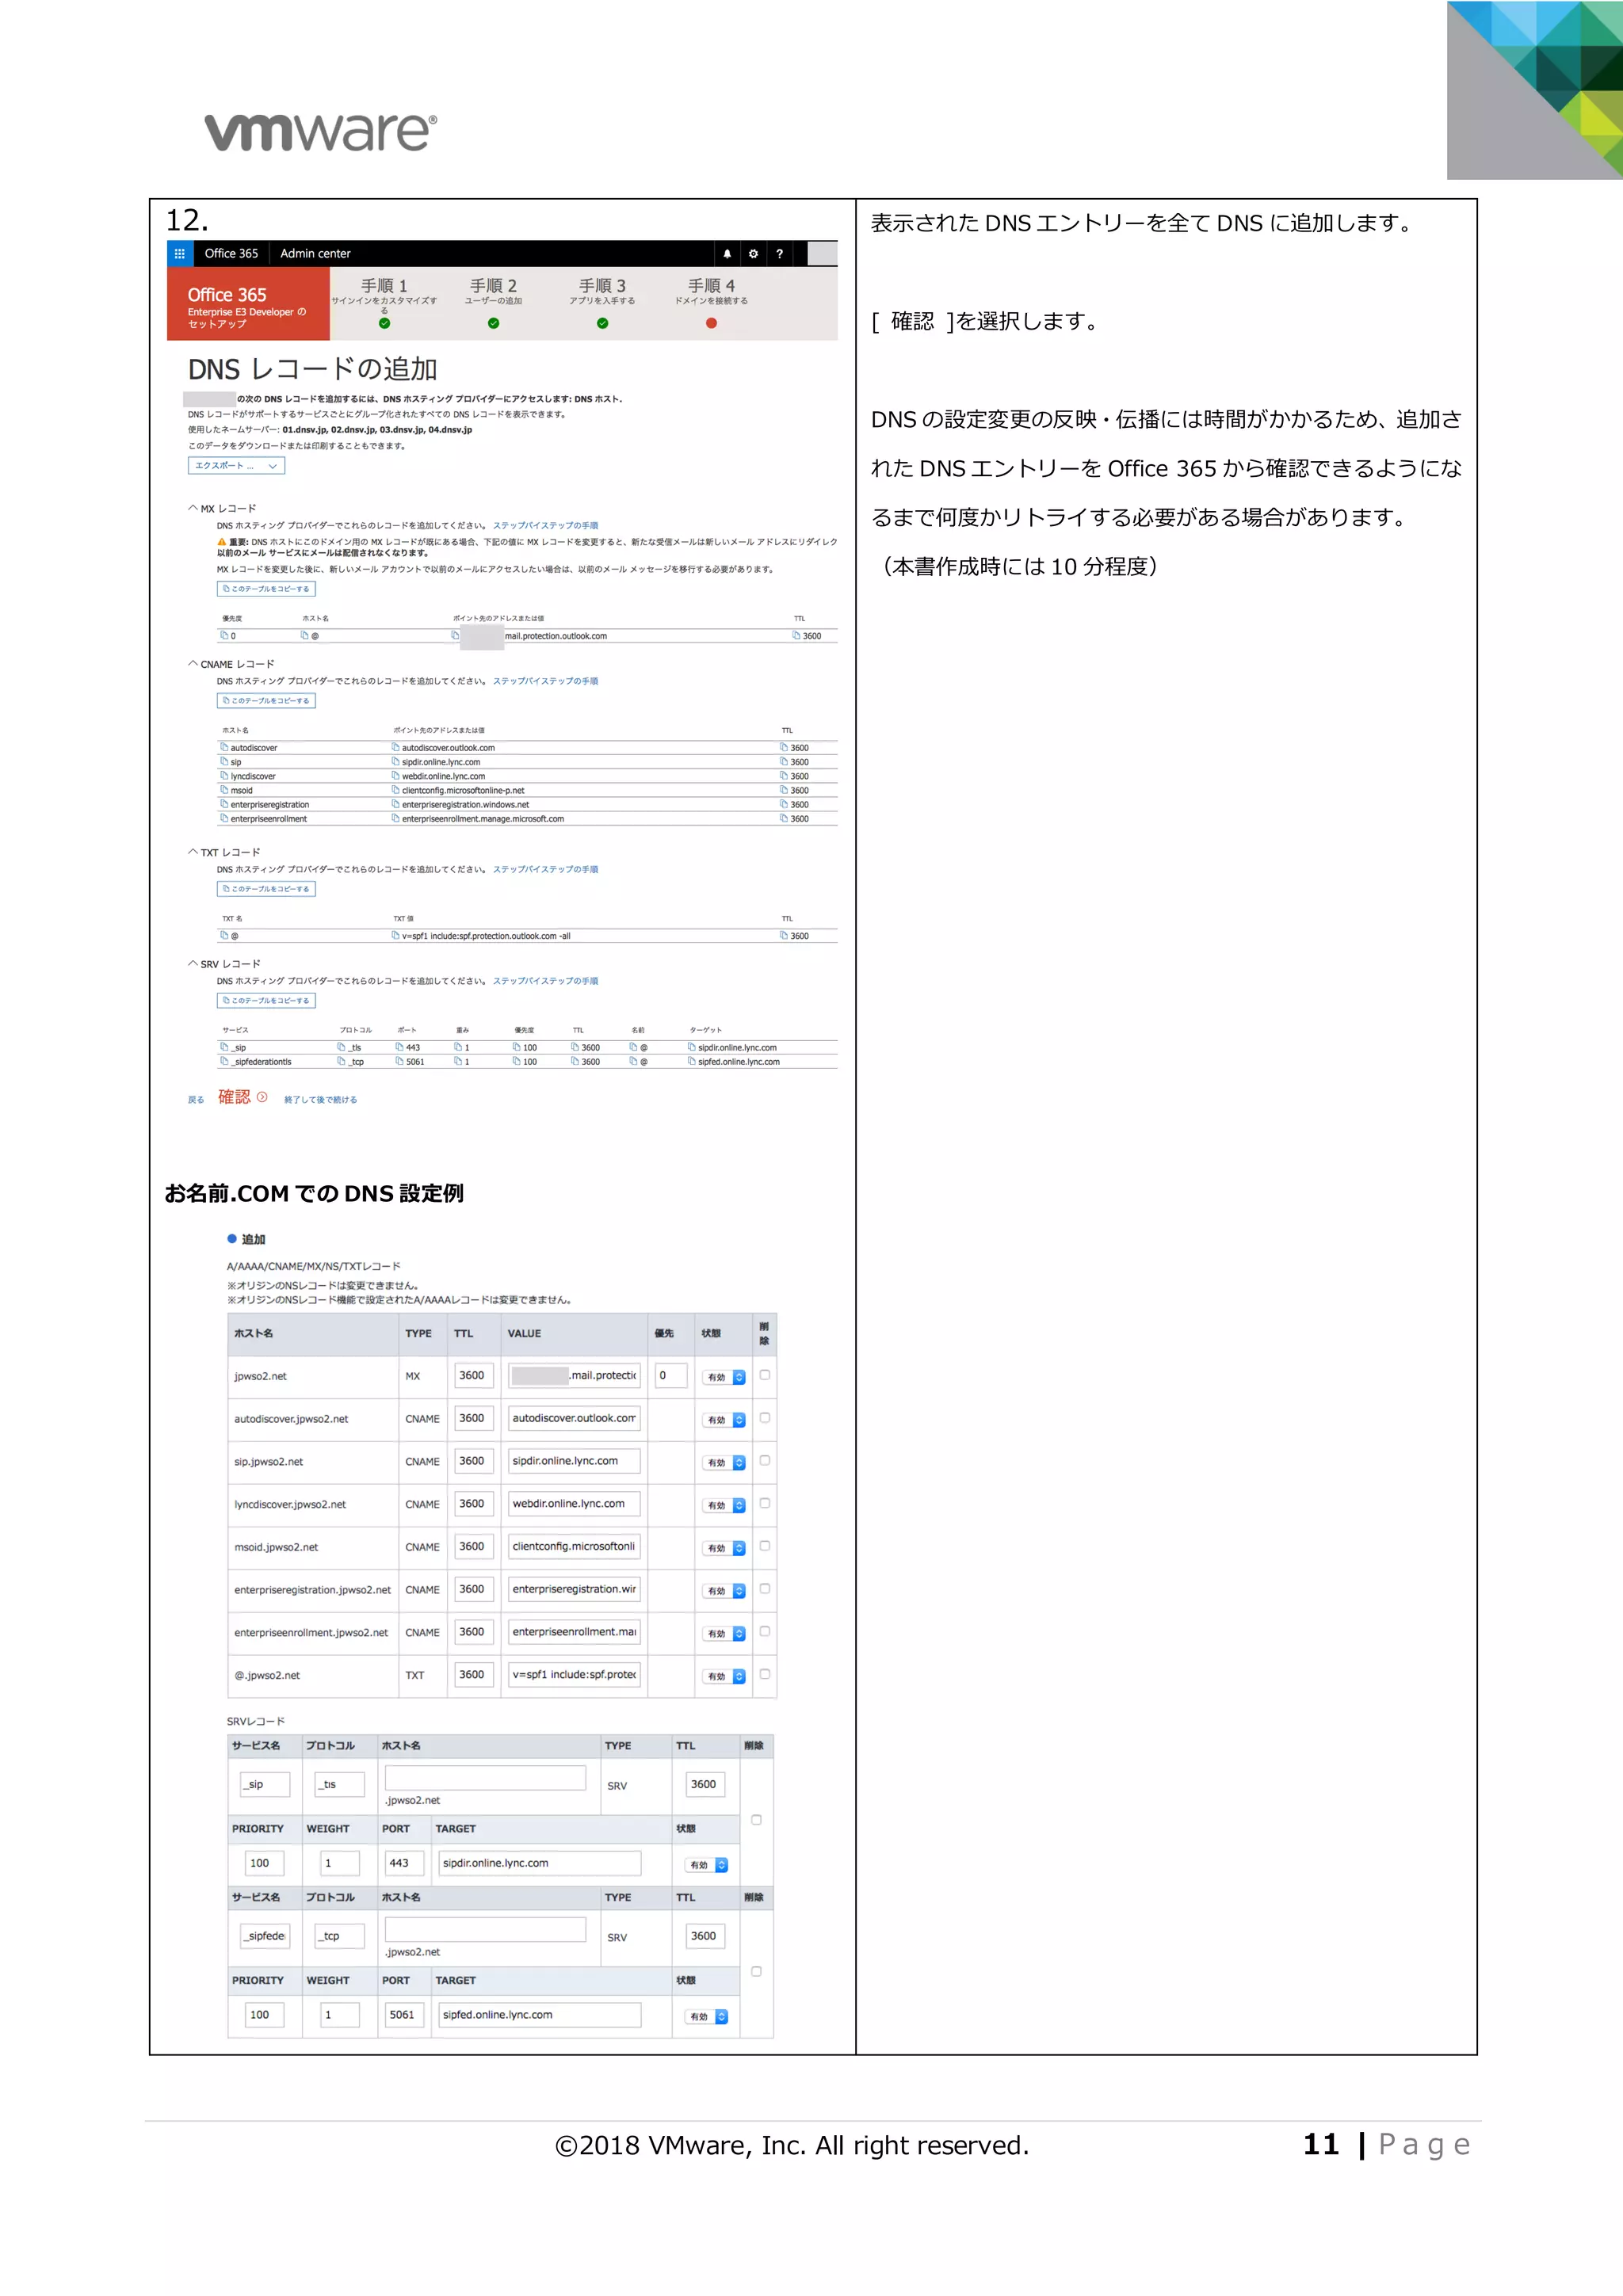This screenshot has height=2296, width=1623.
Task: Copy the TXT record name @
Action: (225, 936)
